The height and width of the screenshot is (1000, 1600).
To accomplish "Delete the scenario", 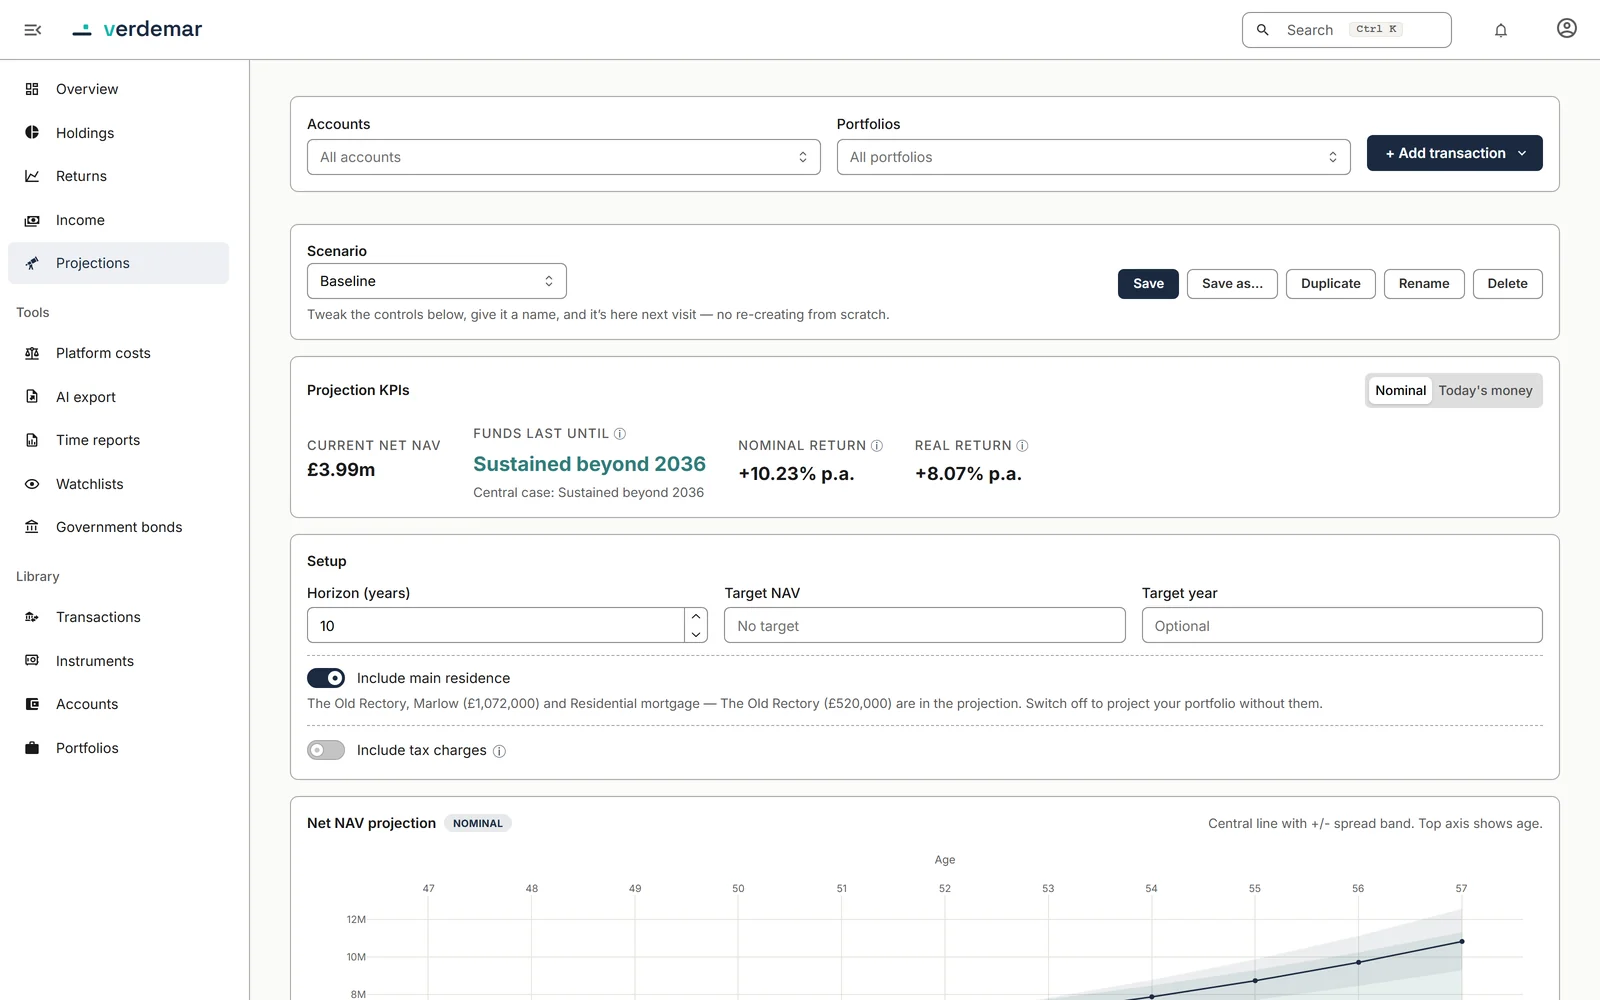I will click(1507, 284).
